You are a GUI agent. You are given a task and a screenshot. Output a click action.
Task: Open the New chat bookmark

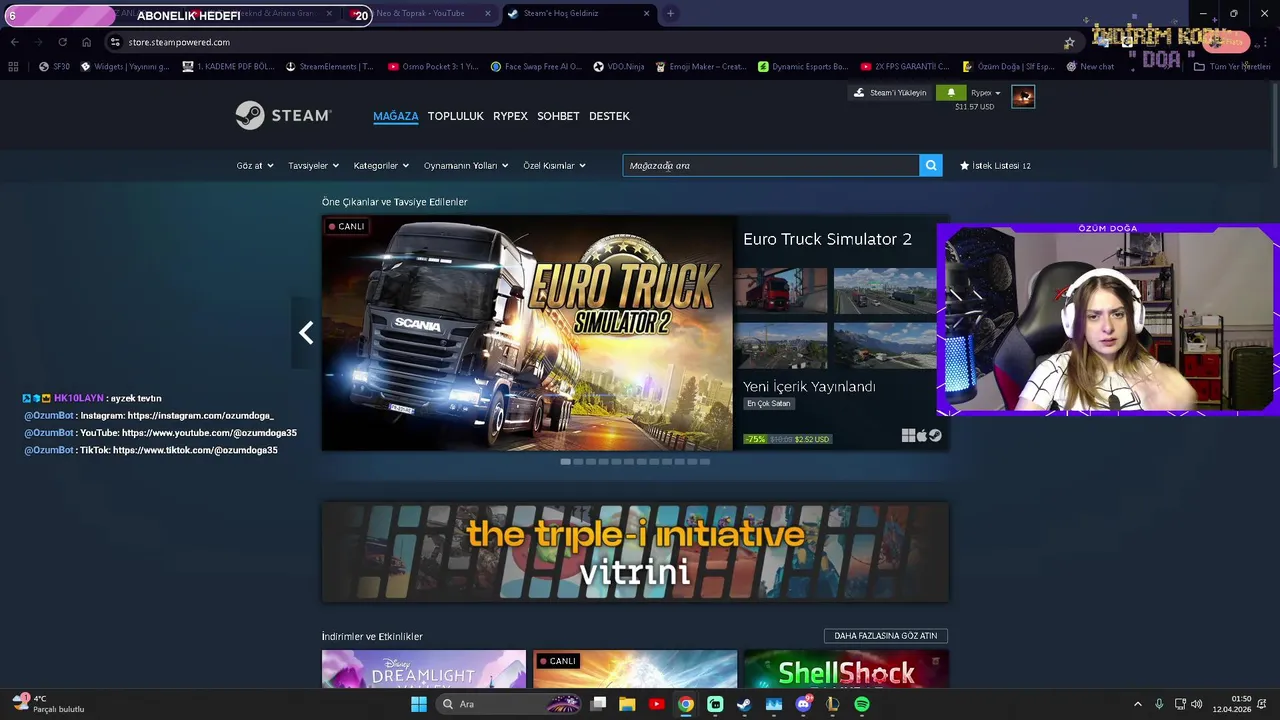coord(1090,67)
